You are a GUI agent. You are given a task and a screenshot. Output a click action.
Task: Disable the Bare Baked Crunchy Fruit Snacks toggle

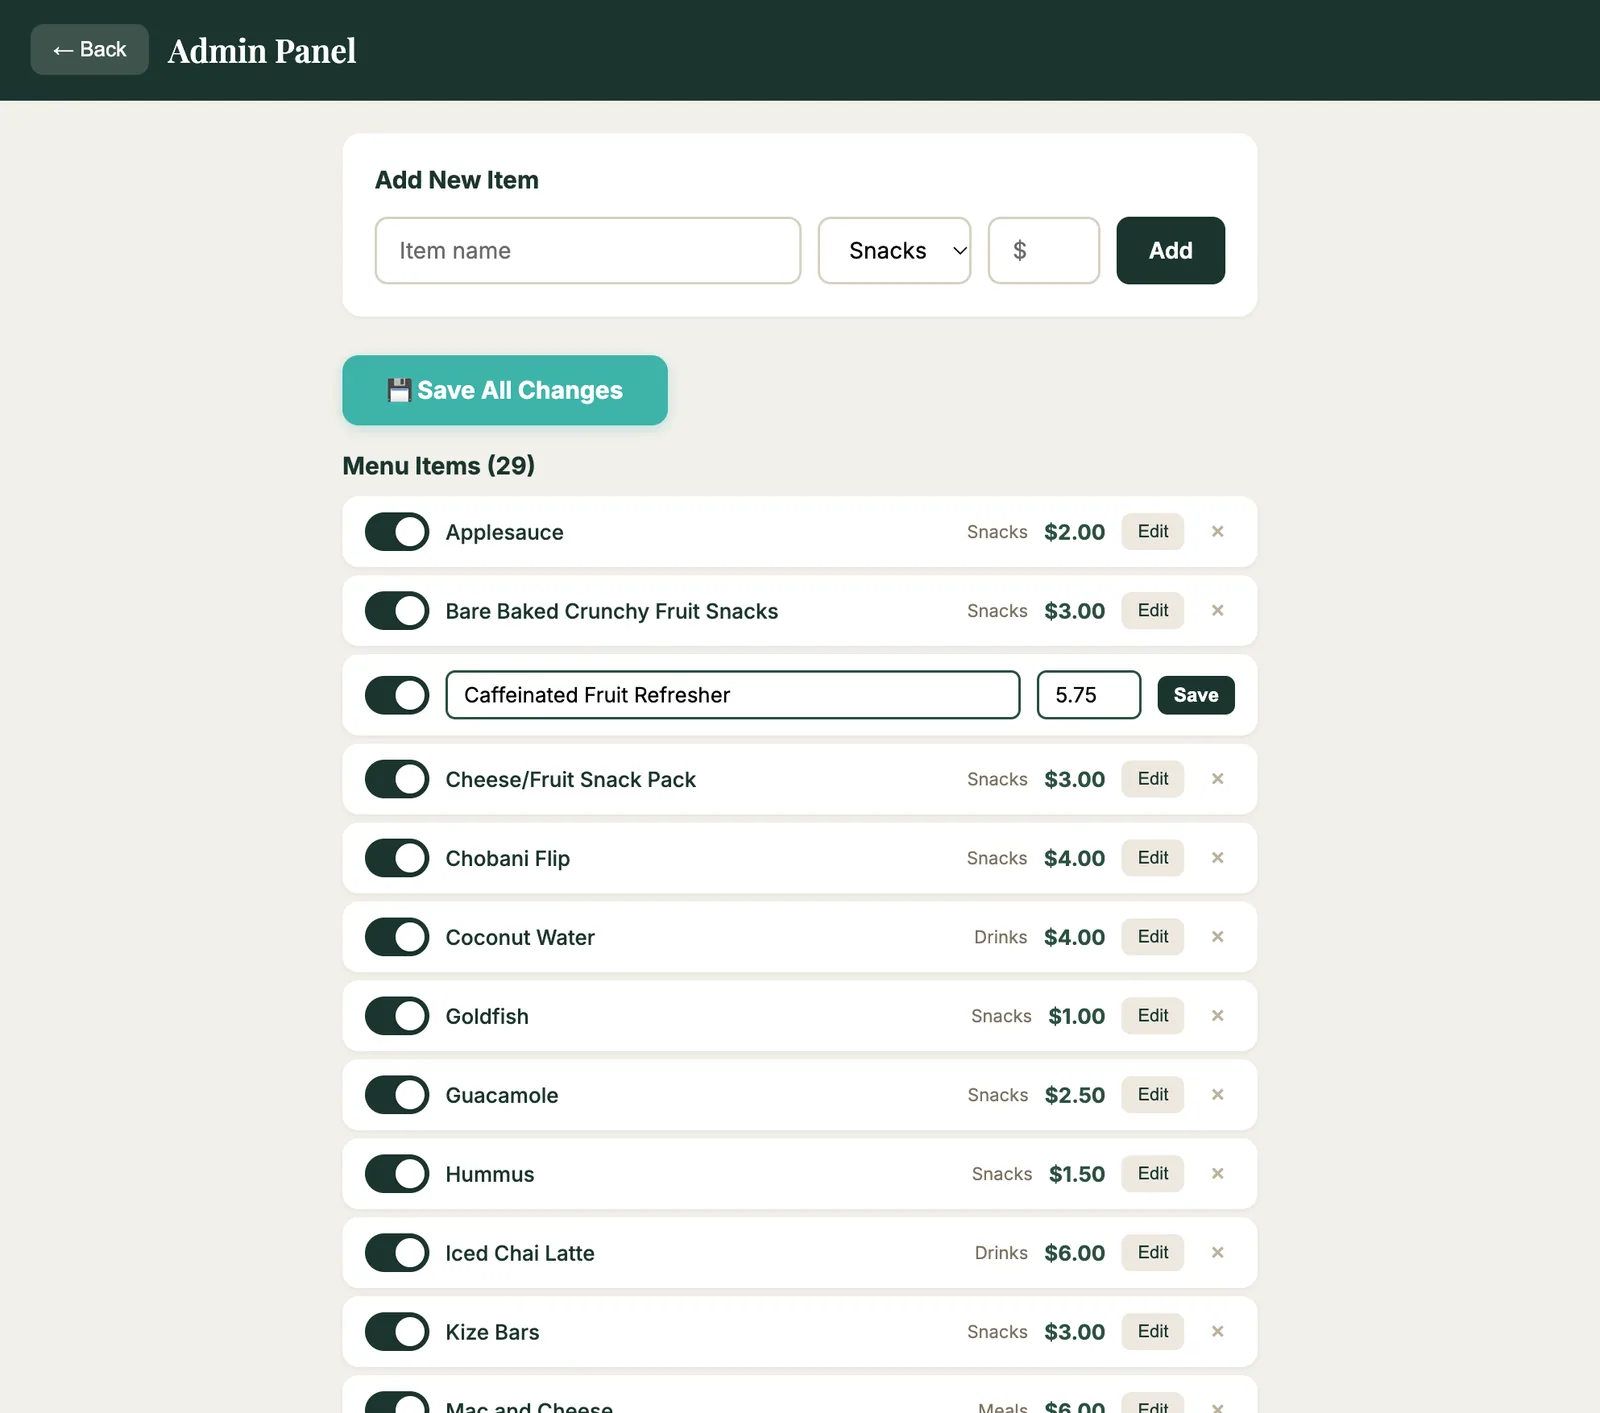pyautogui.click(x=397, y=611)
